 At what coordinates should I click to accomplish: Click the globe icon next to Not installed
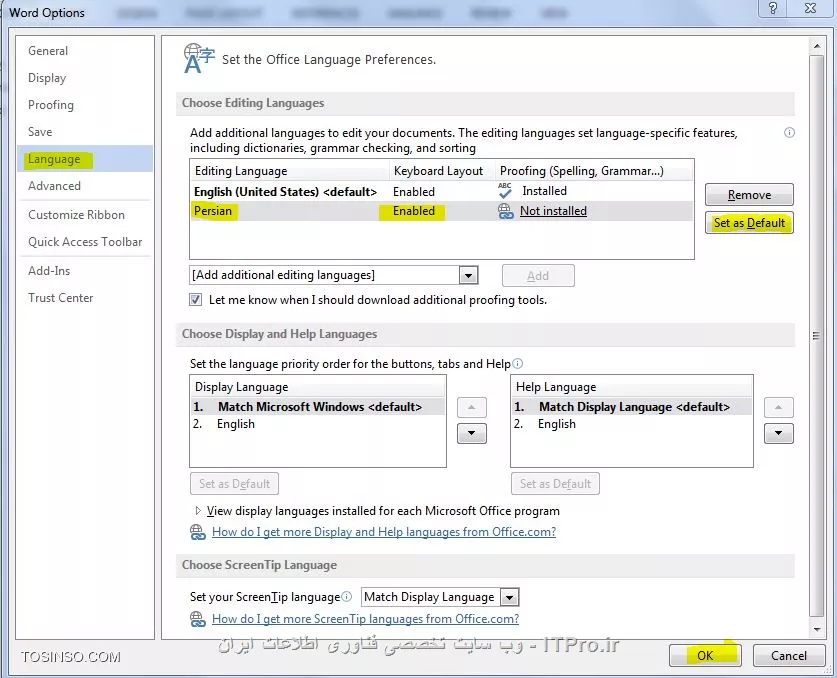click(505, 211)
